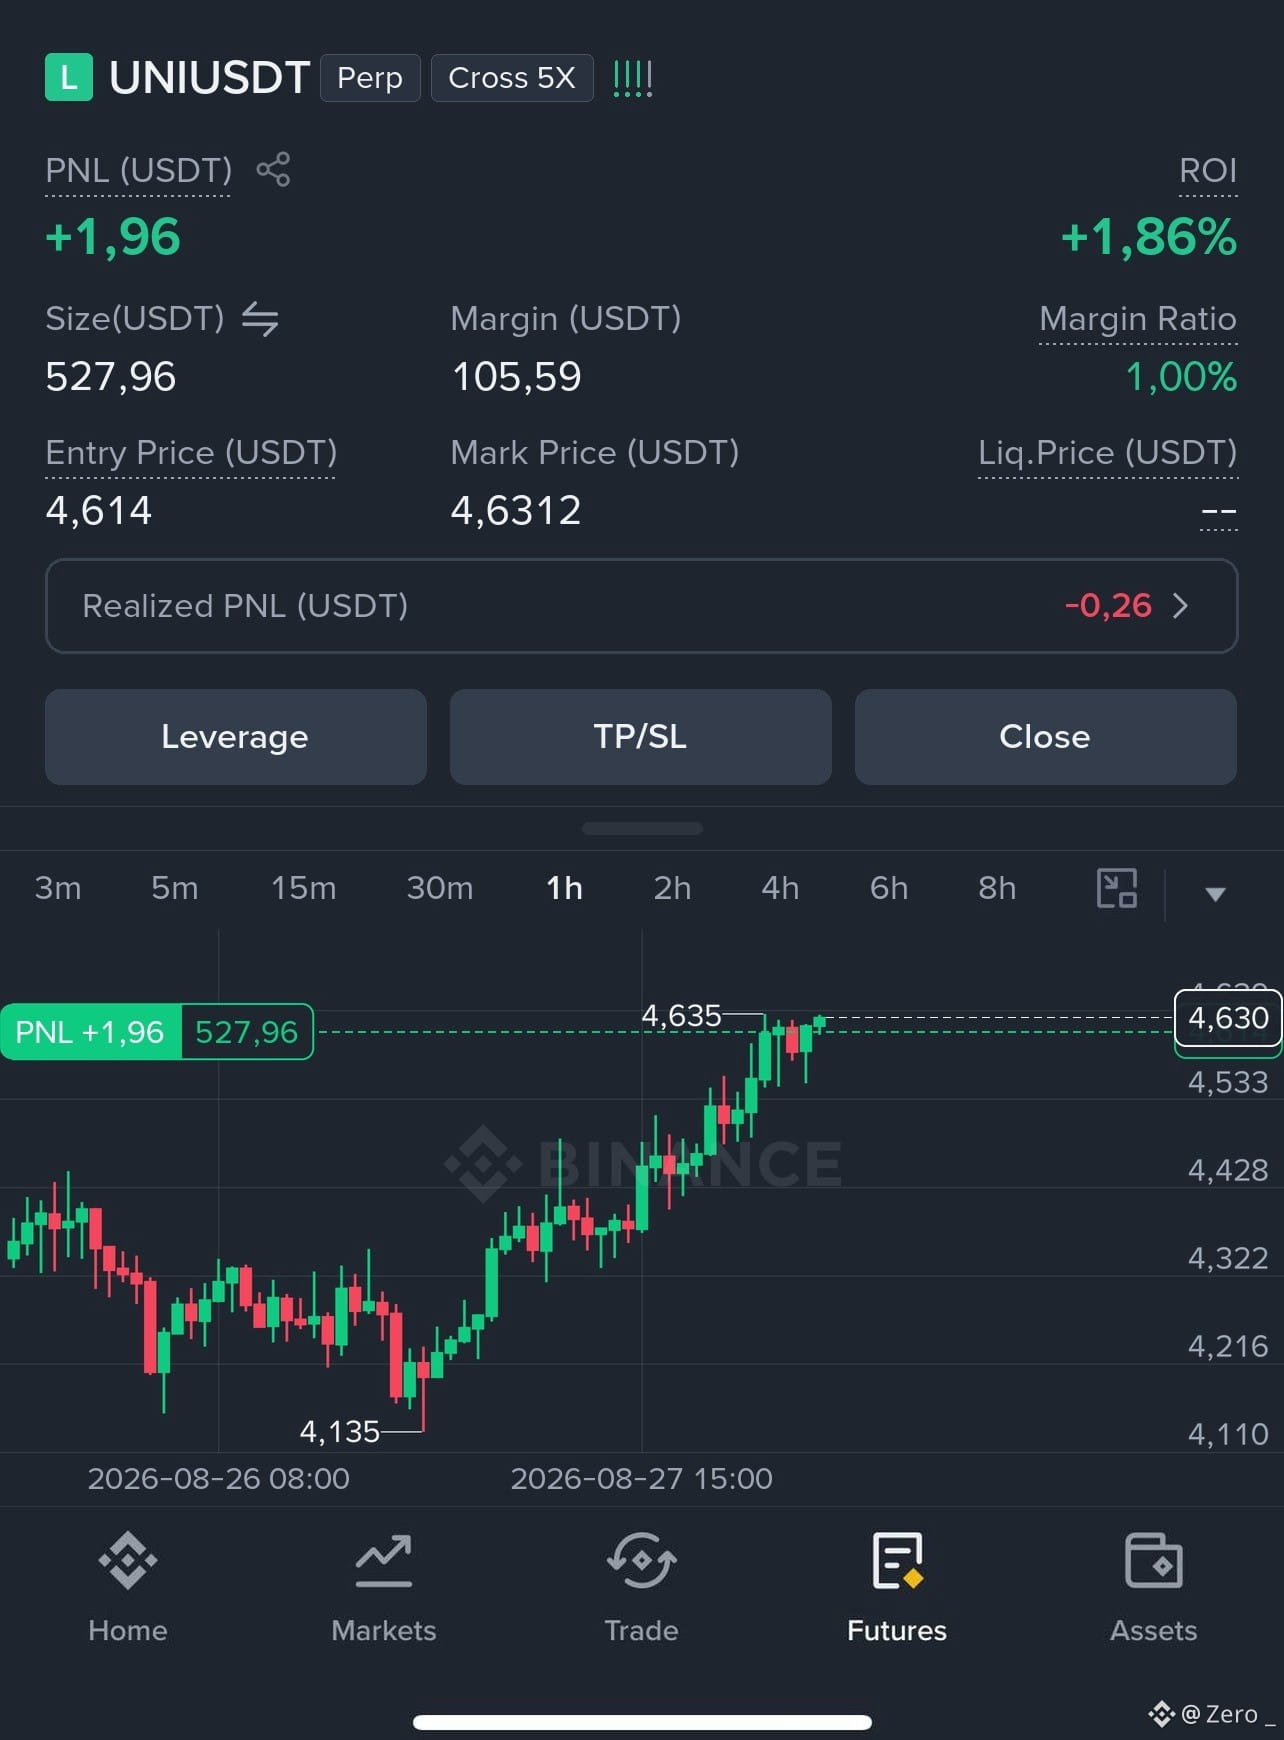
Task: Tap the Margin Ratio label
Action: click(1138, 319)
